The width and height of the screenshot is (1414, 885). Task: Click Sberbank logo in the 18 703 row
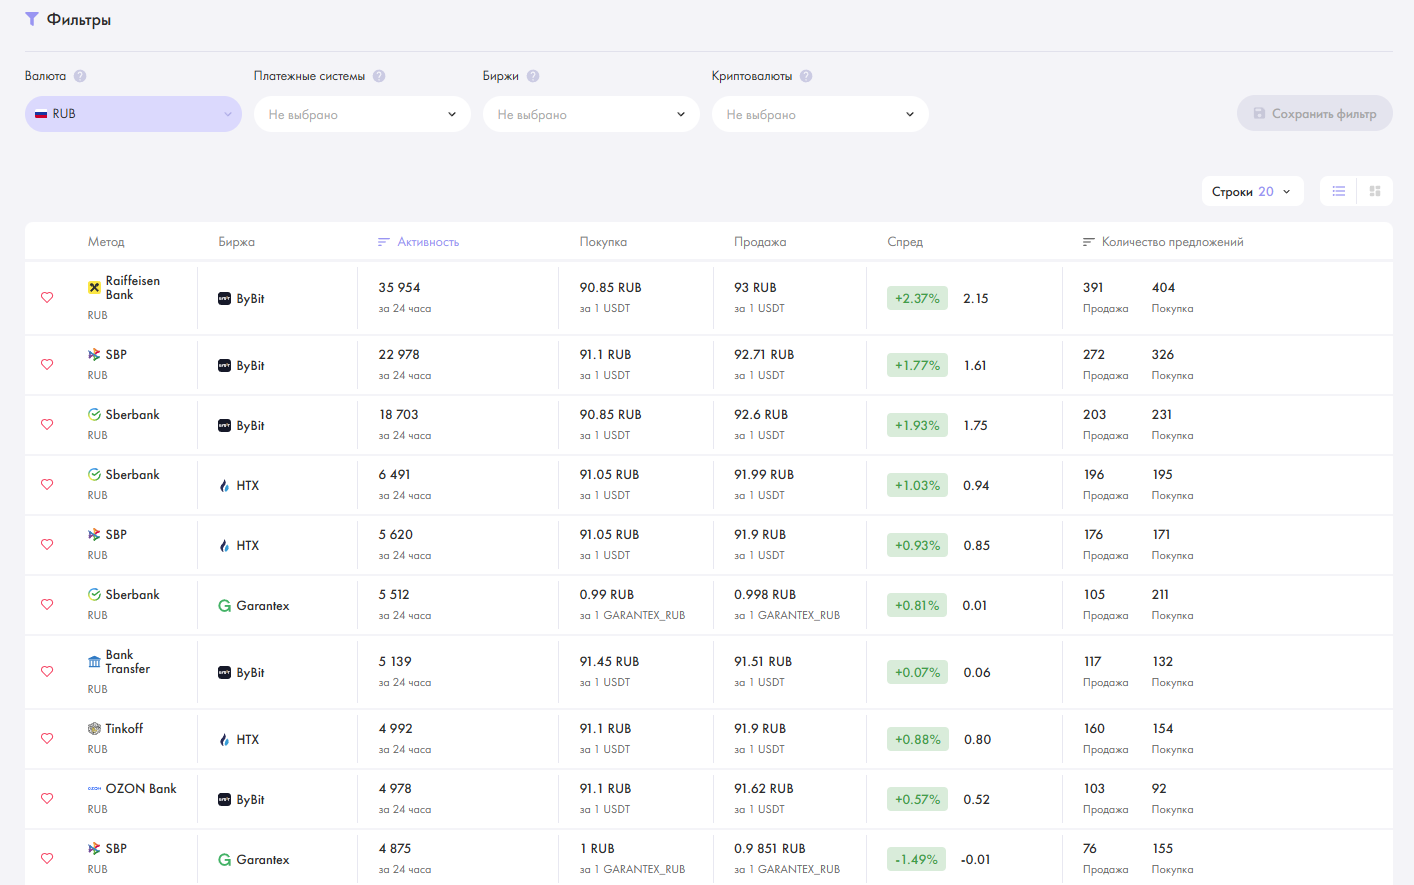(94, 415)
